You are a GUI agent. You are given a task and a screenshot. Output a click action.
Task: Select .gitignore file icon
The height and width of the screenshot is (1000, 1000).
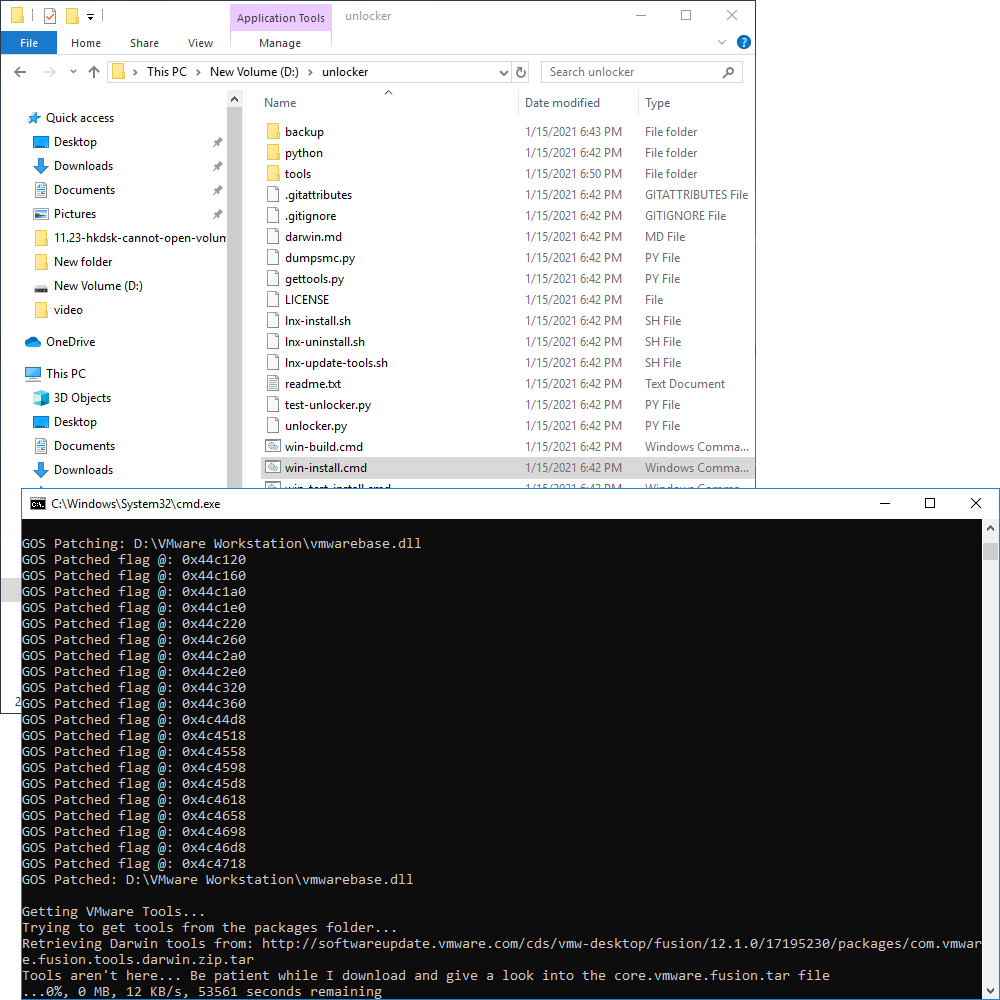pyautogui.click(x=273, y=216)
